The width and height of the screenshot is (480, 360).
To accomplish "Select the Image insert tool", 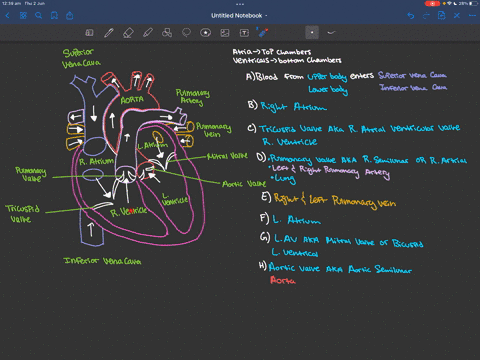I will 225,33.
